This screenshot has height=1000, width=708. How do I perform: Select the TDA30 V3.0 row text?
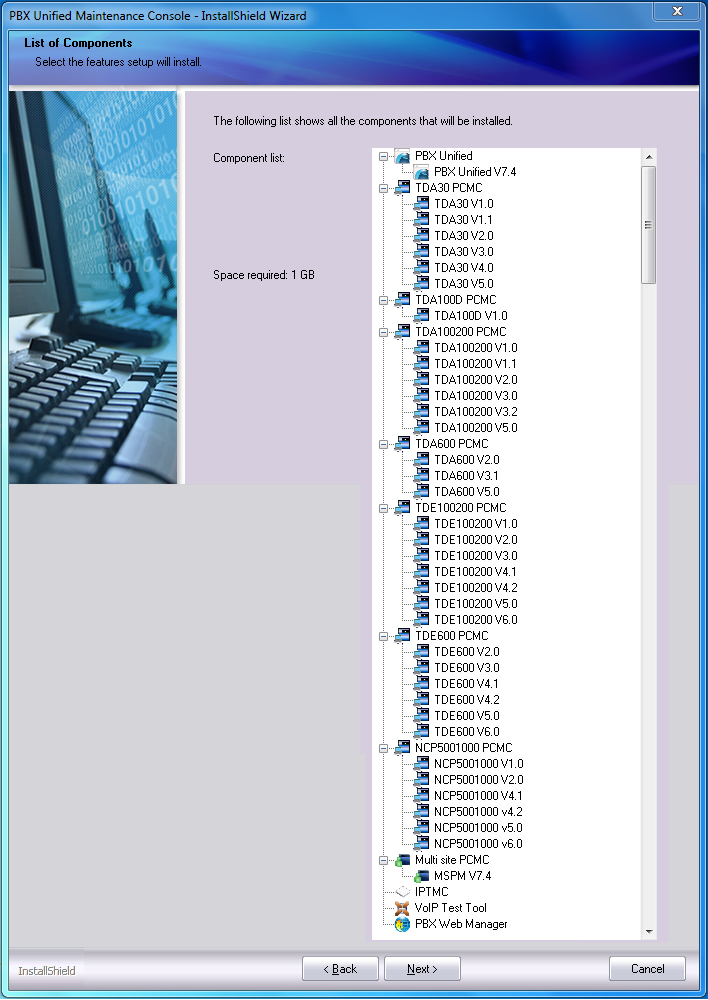click(x=464, y=251)
